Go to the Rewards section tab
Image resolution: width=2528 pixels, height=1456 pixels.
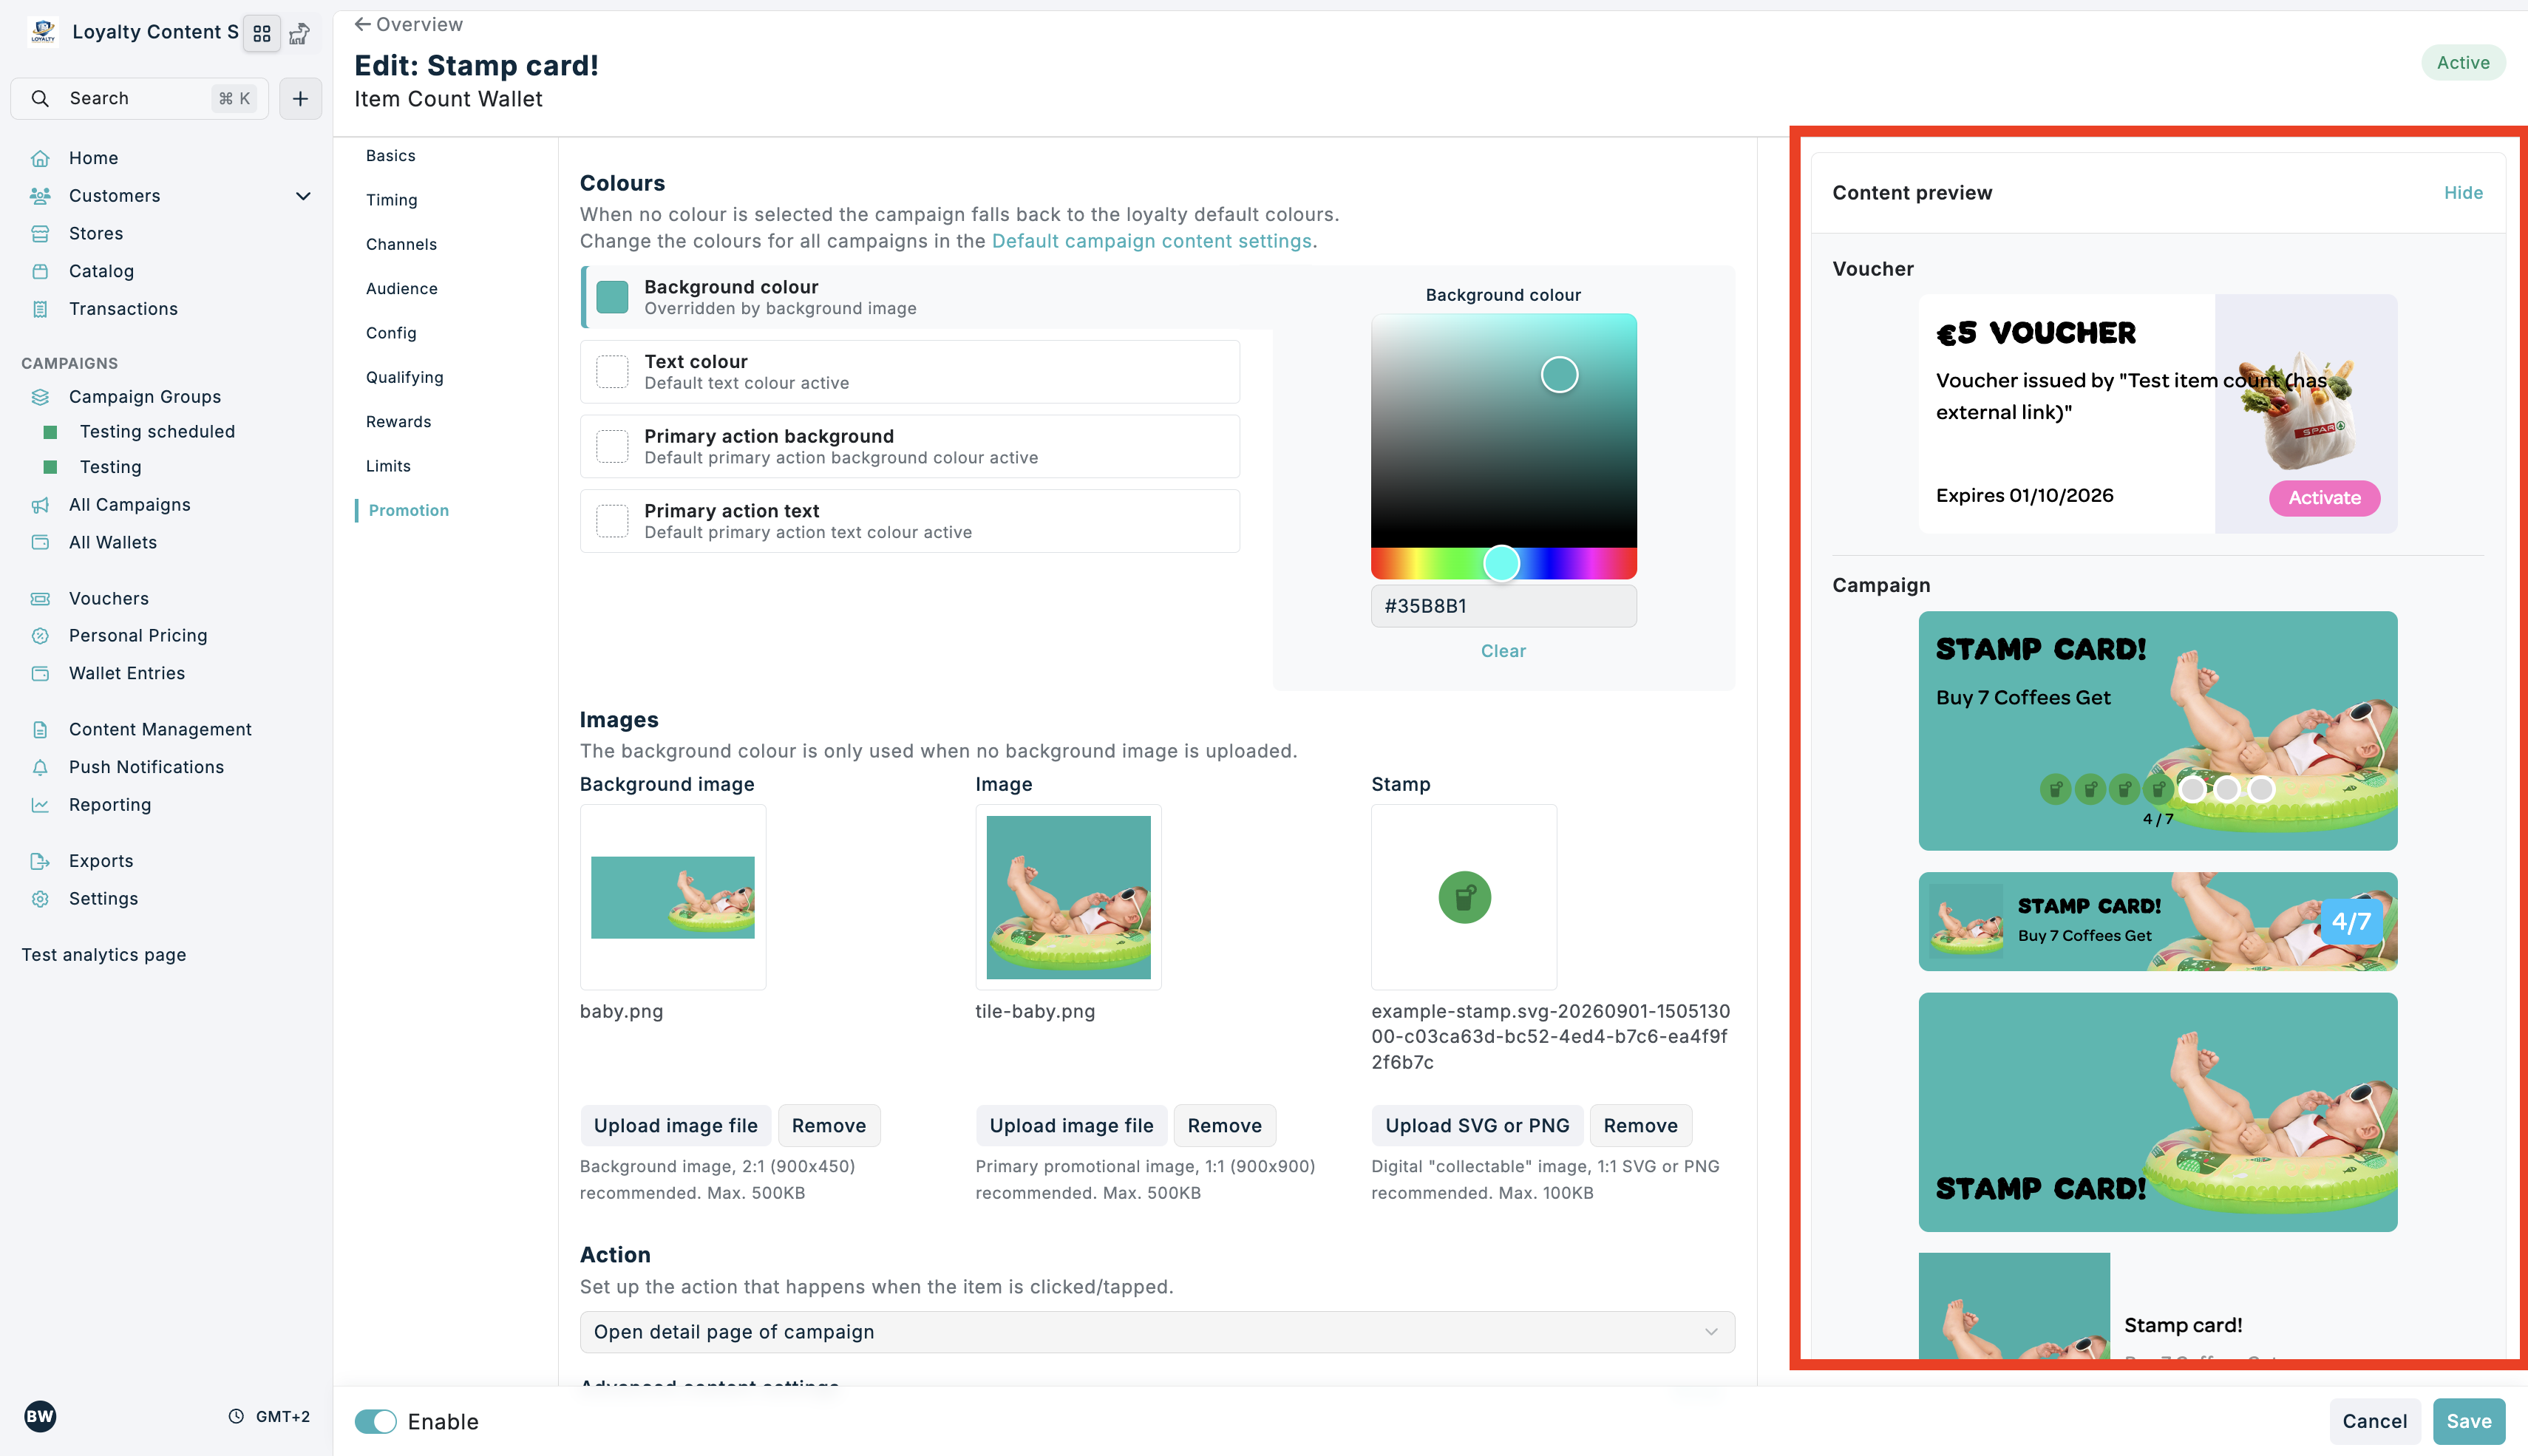point(398,422)
